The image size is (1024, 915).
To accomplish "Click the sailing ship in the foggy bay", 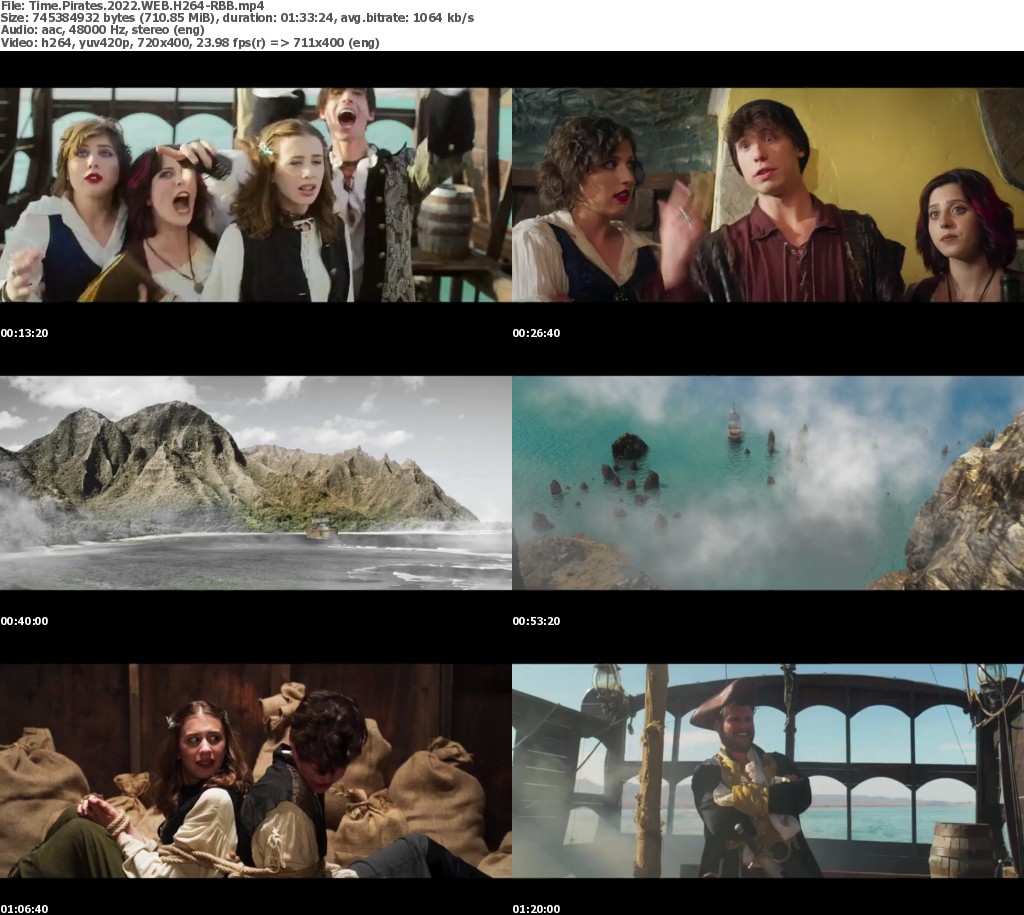I will (735, 425).
